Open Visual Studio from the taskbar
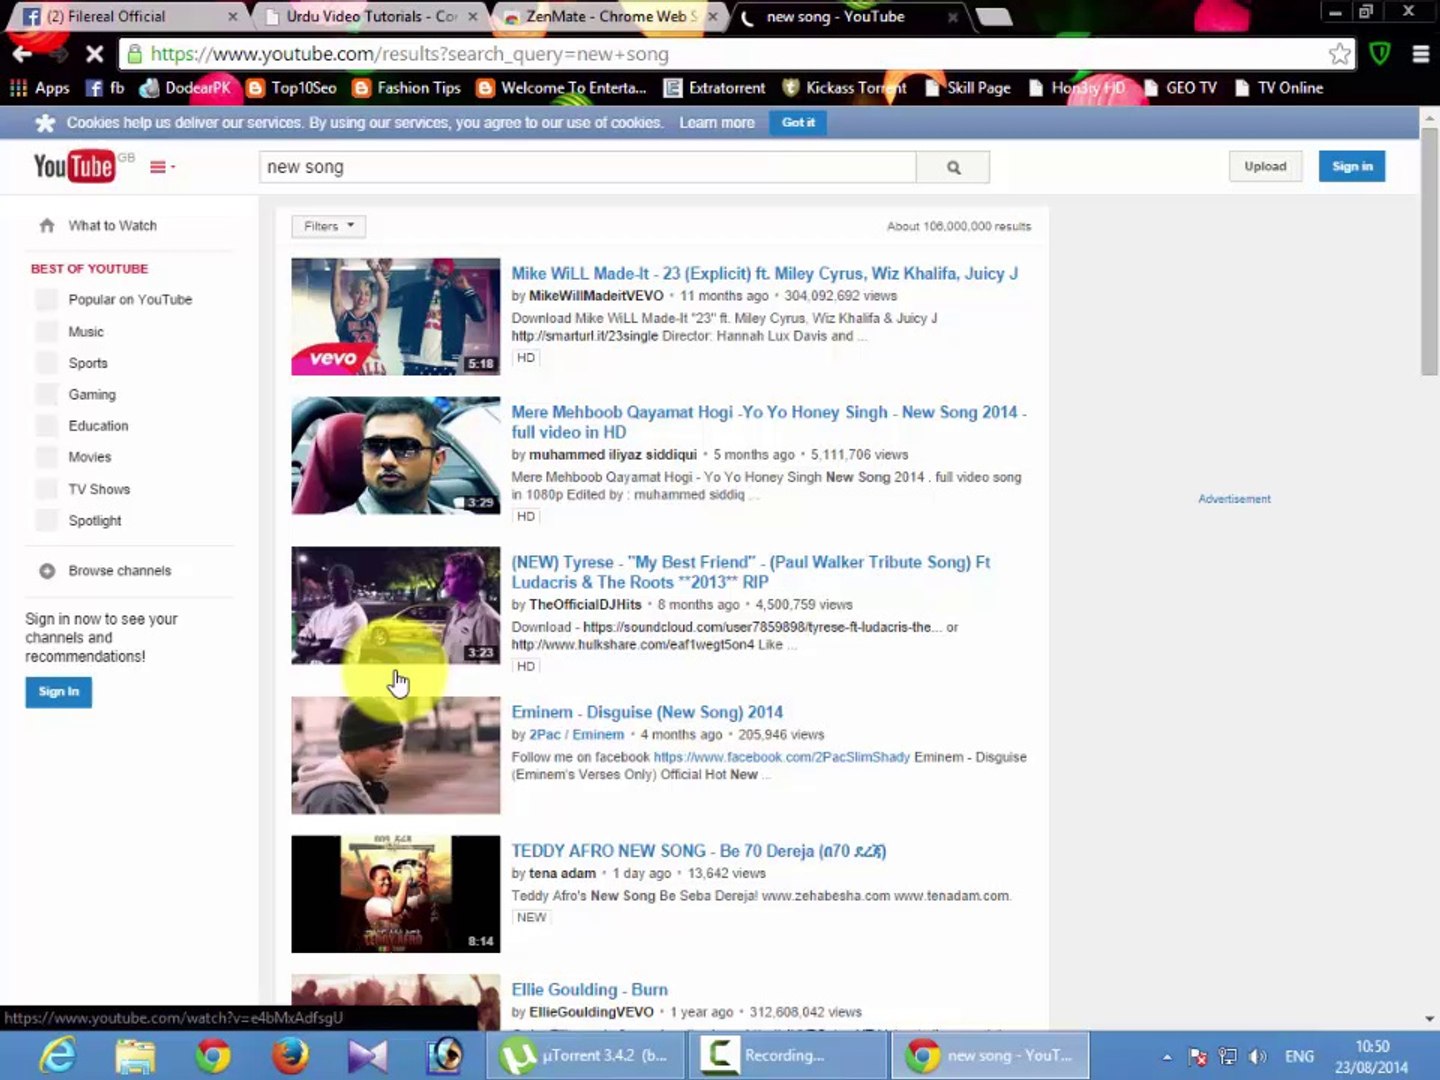Viewport: 1440px width, 1080px height. click(x=367, y=1055)
